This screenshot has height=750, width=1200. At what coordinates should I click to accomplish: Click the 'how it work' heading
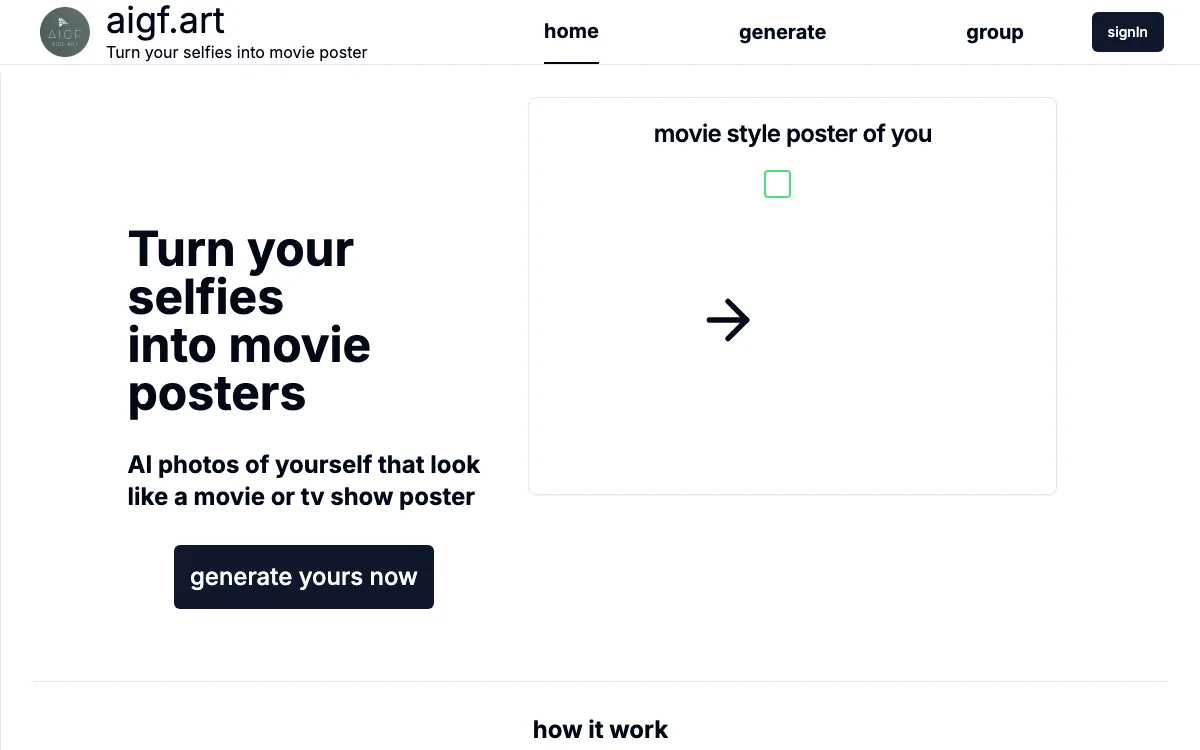coord(600,729)
